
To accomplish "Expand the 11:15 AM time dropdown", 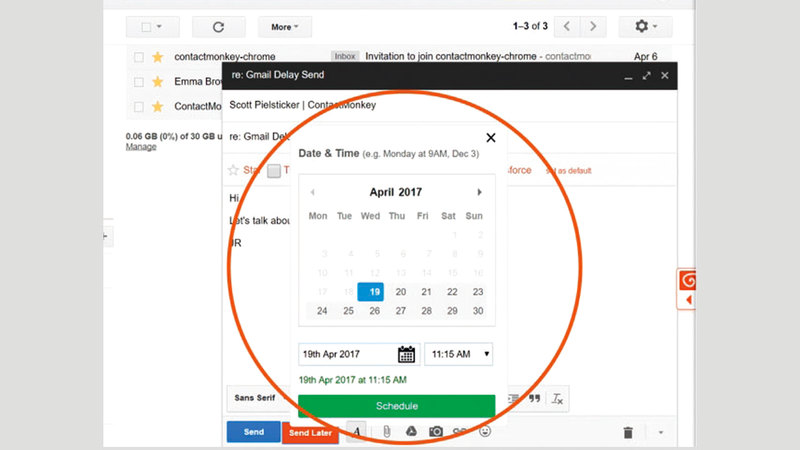I will click(x=459, y=354).
